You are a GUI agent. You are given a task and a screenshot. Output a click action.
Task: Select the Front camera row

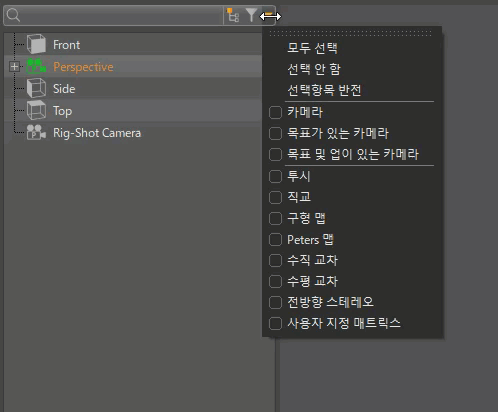[x=133, y=44]
